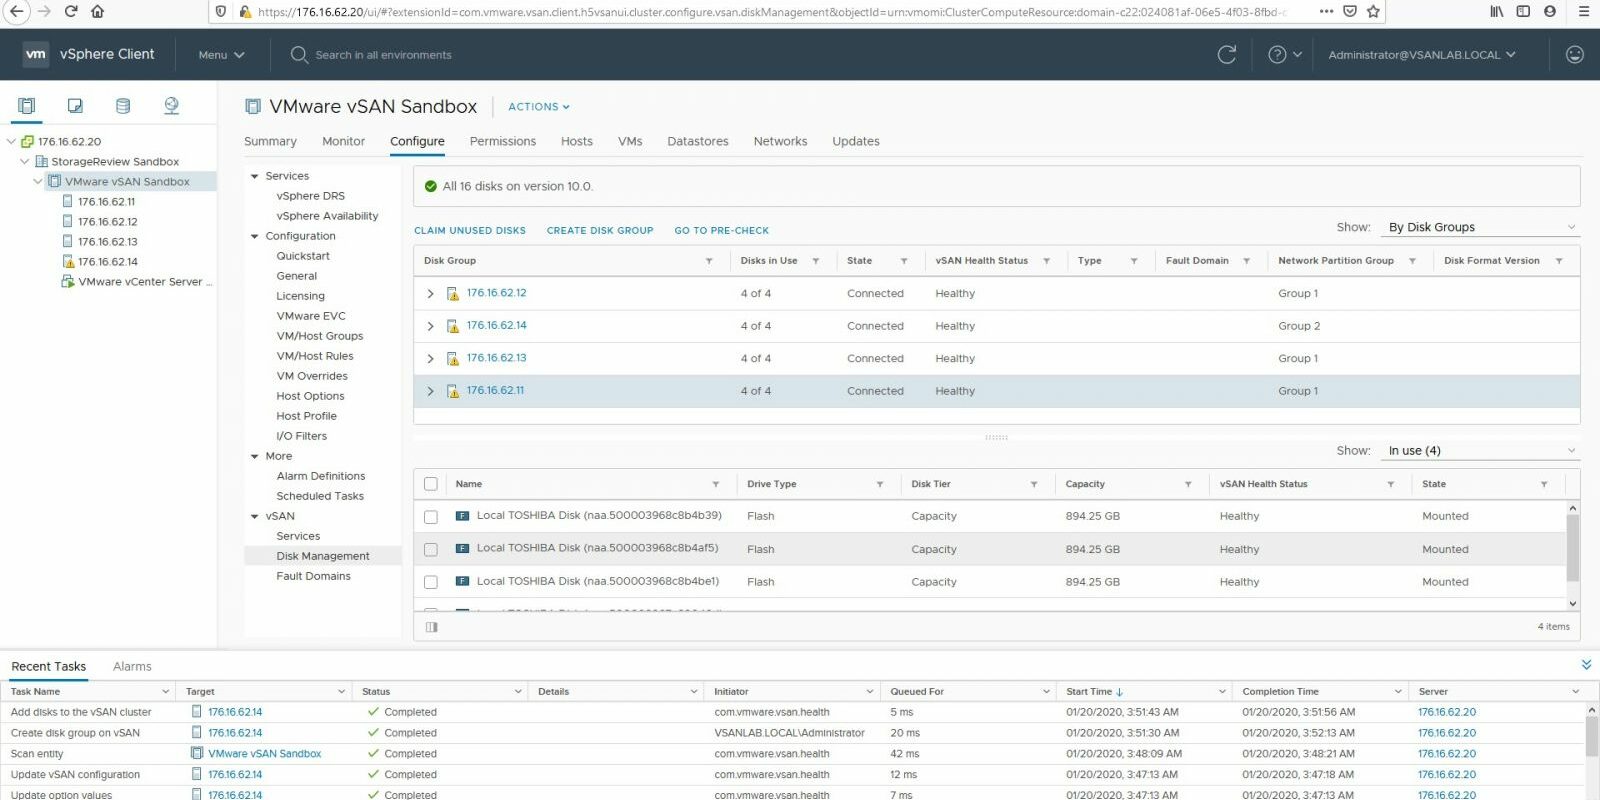The width and height of the screenshot is (1600, 800).
Task: Collapse the Services section in Configure sidebar
Action: (x=255, y=176)
